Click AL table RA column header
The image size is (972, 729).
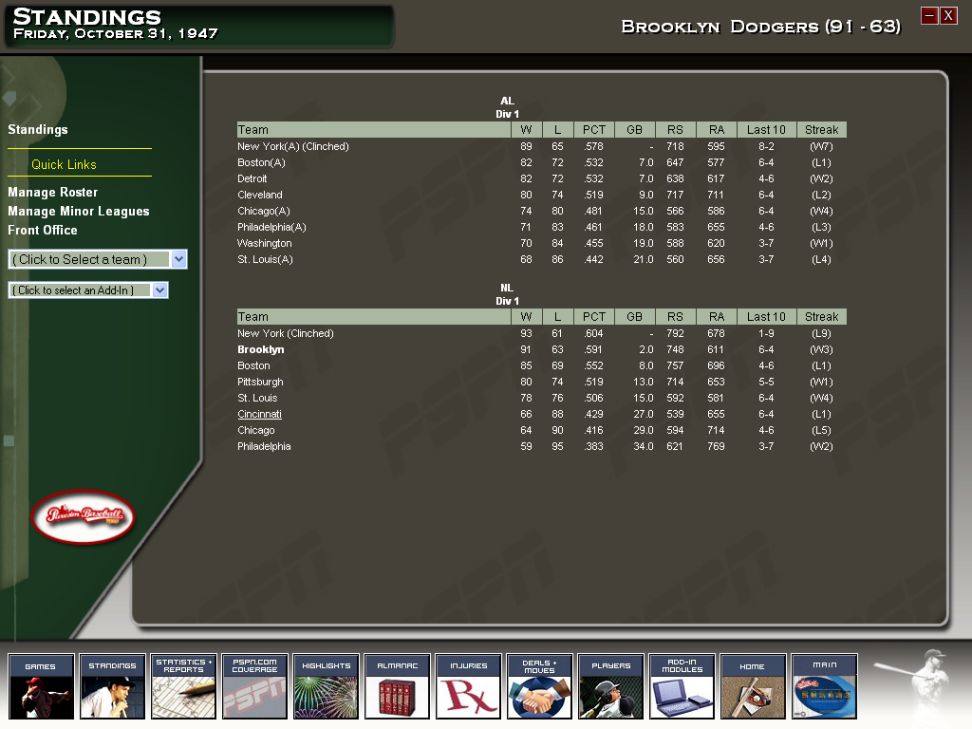click(x=716, y=130)
